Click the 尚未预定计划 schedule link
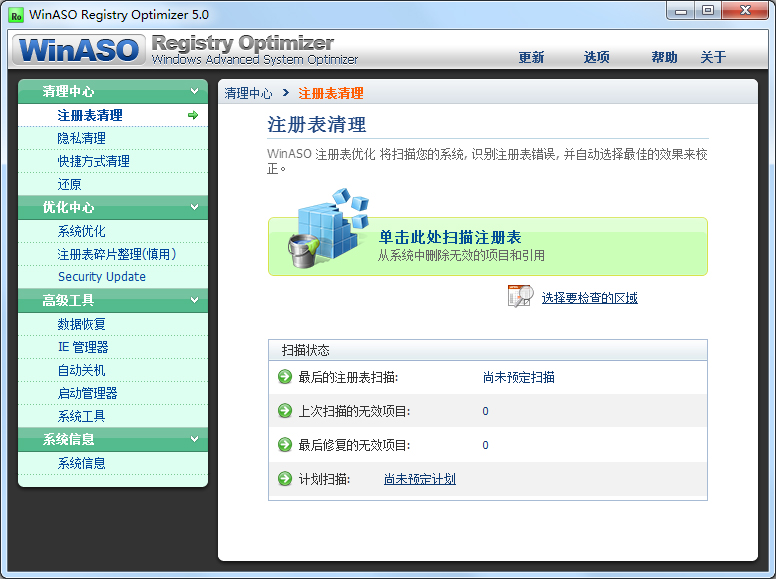 pyautogui.click(x=420, y=479)
